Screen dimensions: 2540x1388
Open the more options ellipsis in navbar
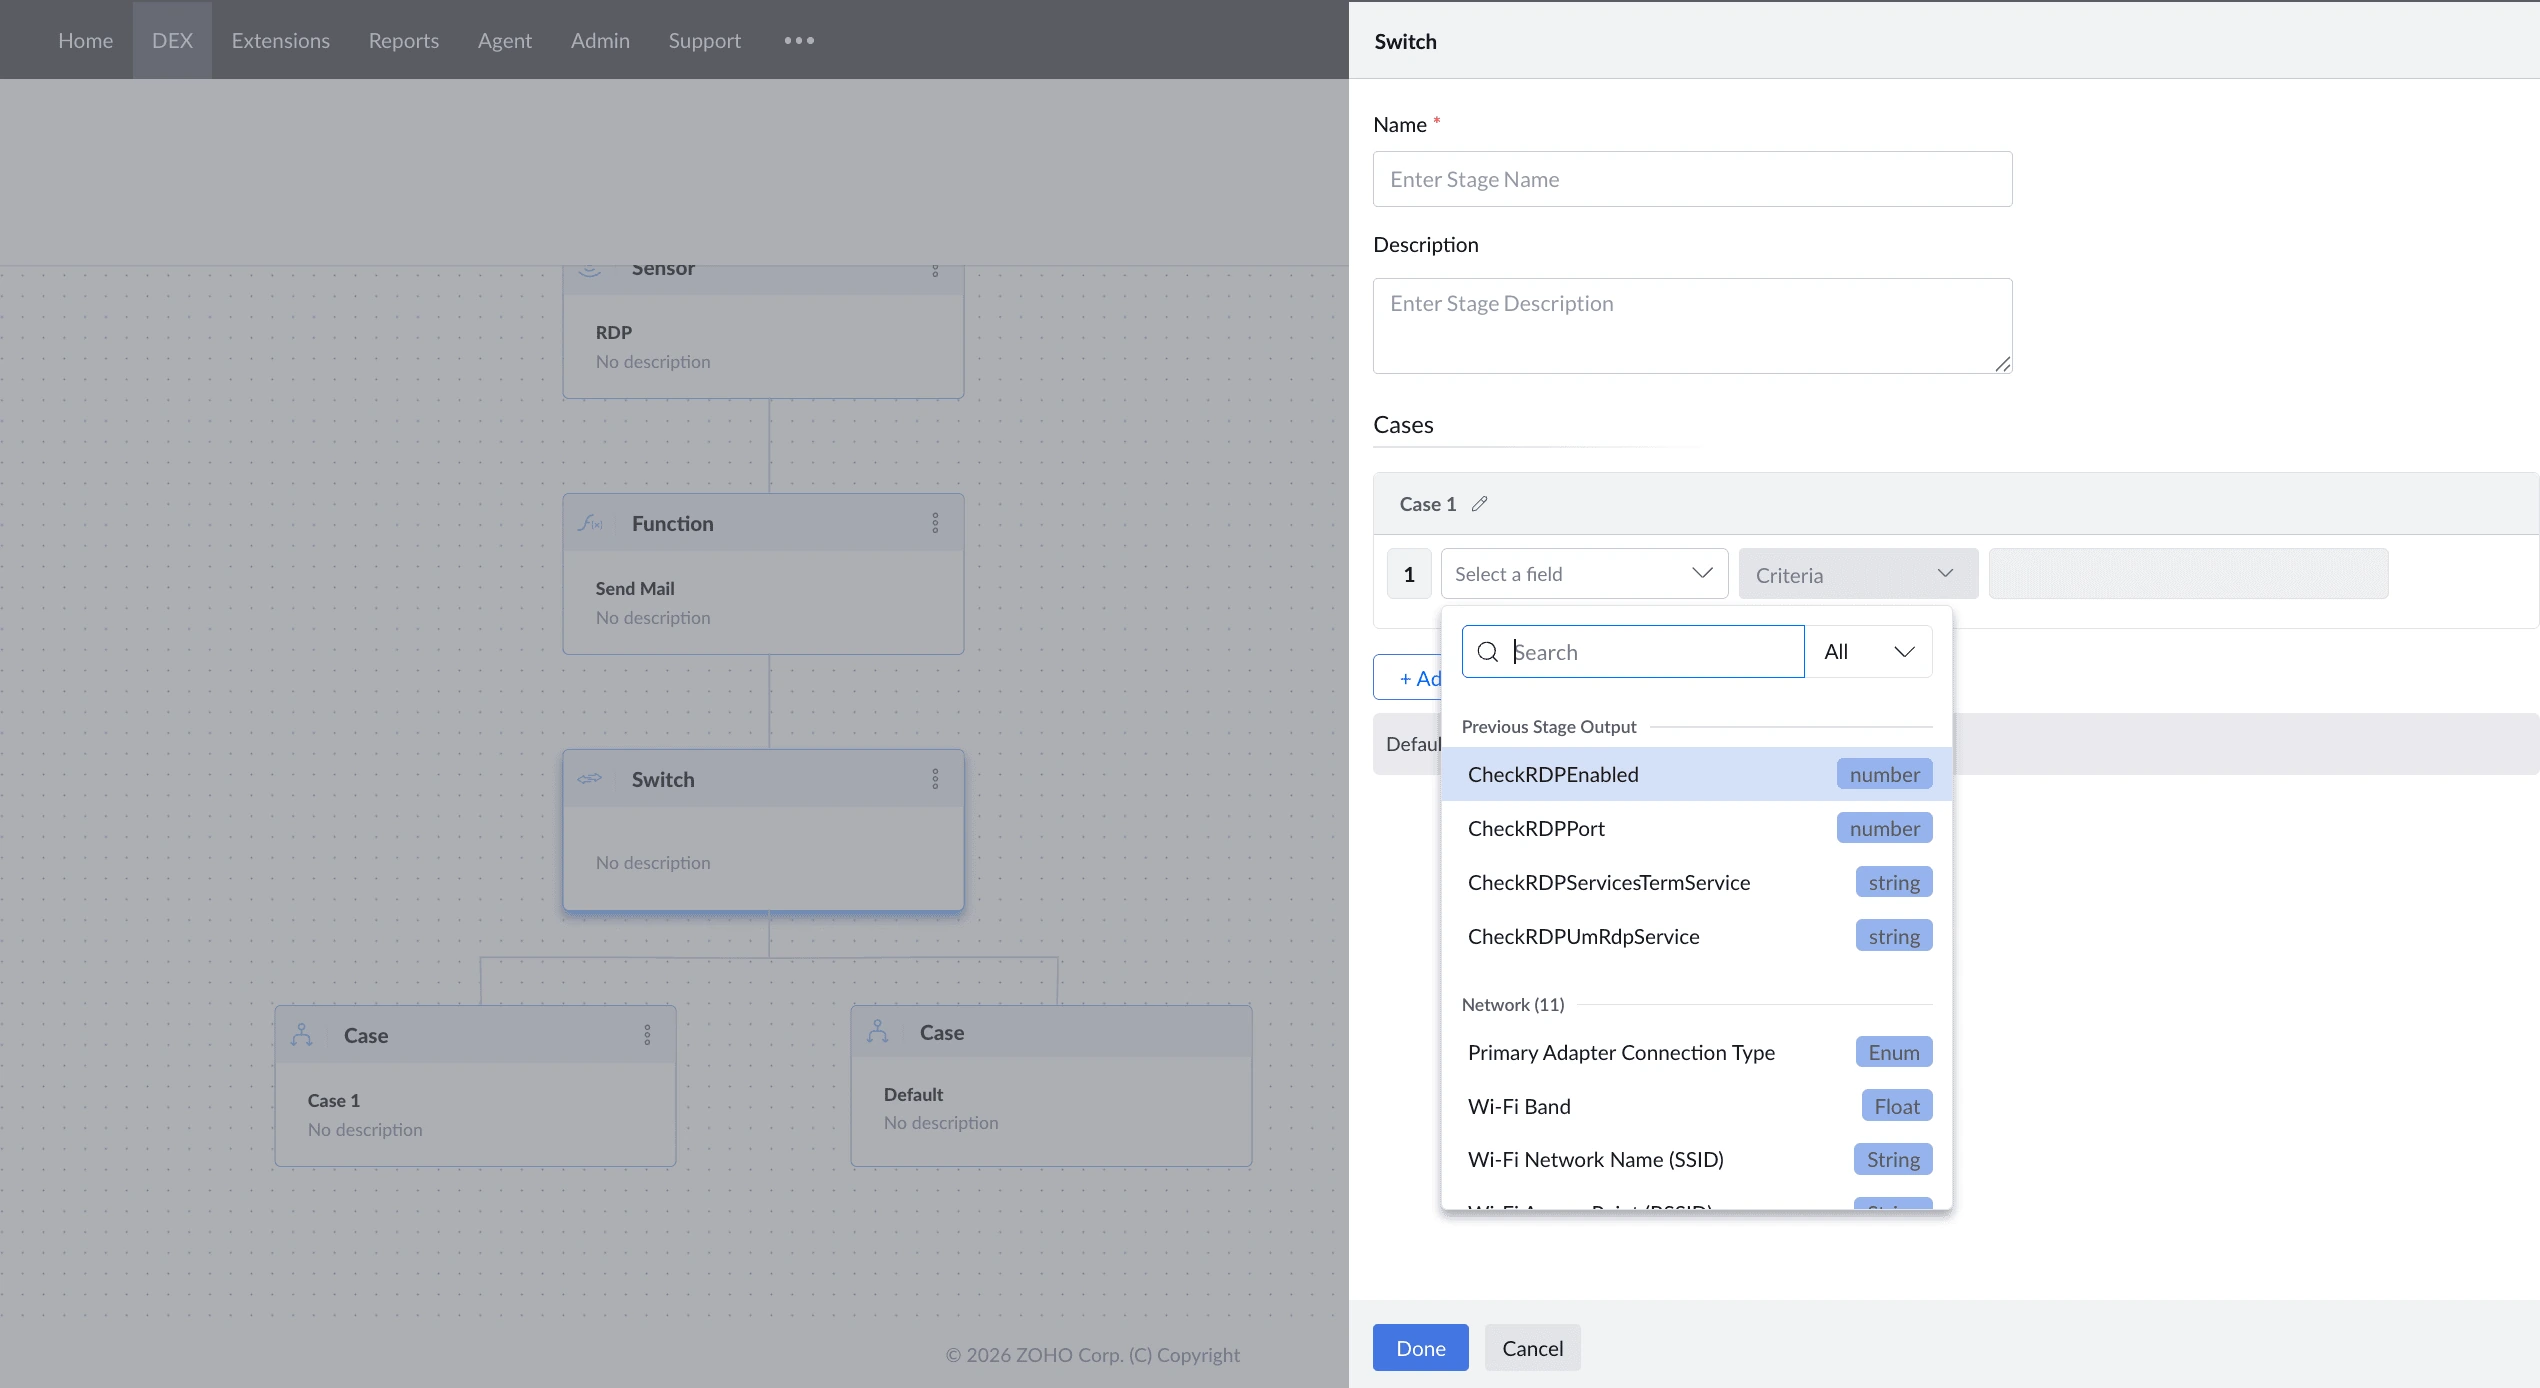click(x=799, y=40)
